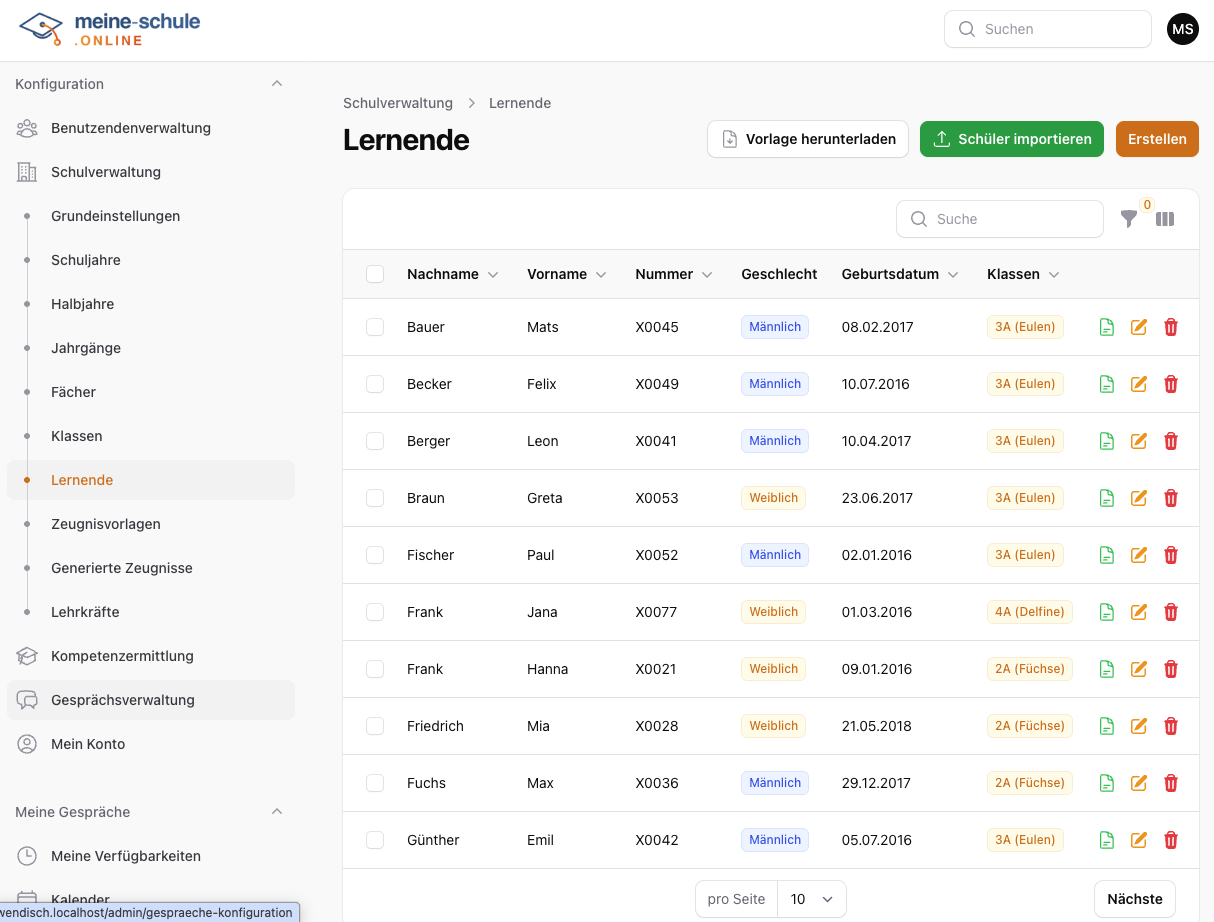The width and height of the screenshot is (1214, 922).
Task: Toggle the column visibility icon
Action: tap(1165, 219)
